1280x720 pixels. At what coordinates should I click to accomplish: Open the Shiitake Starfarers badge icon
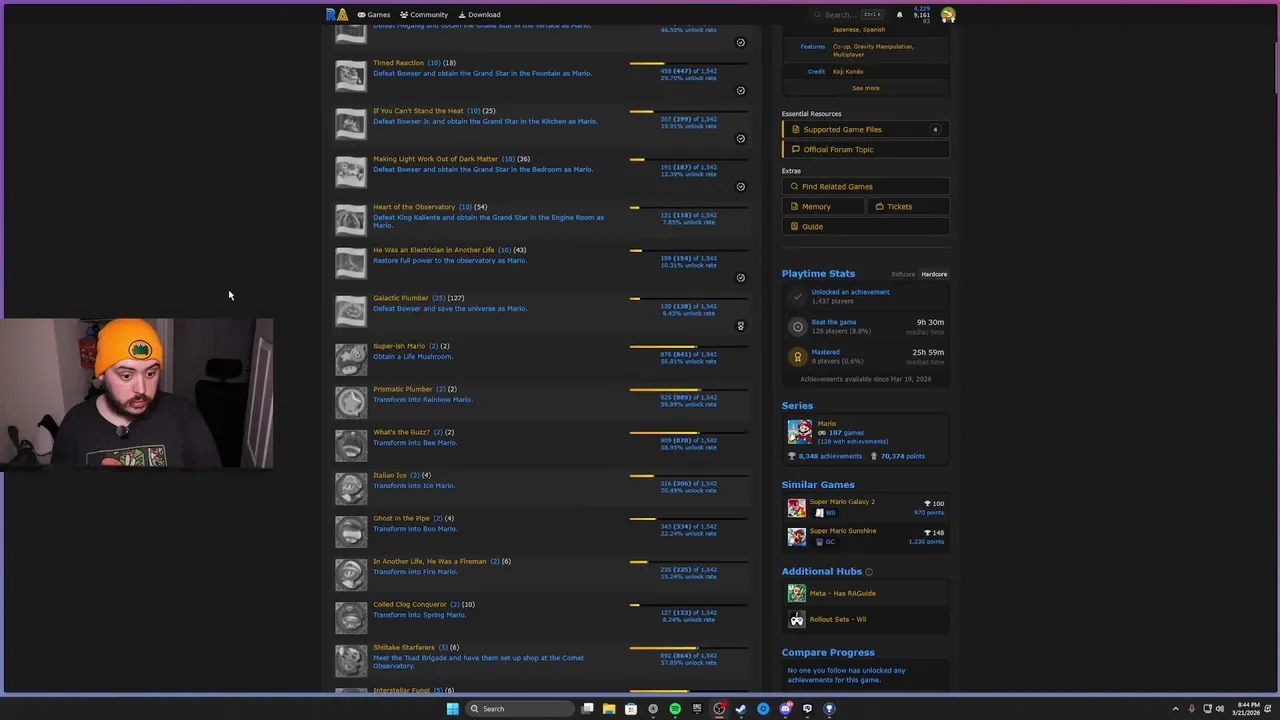[x=350, y=660]
